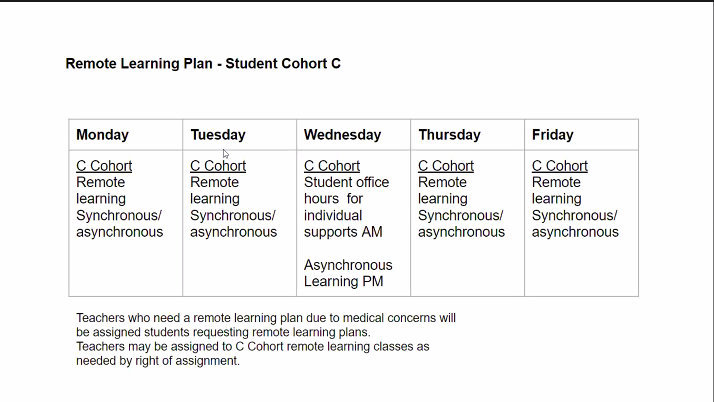The image size is (714, 402).
Task: Click the Thursday column header
Action: click(449, 135)
